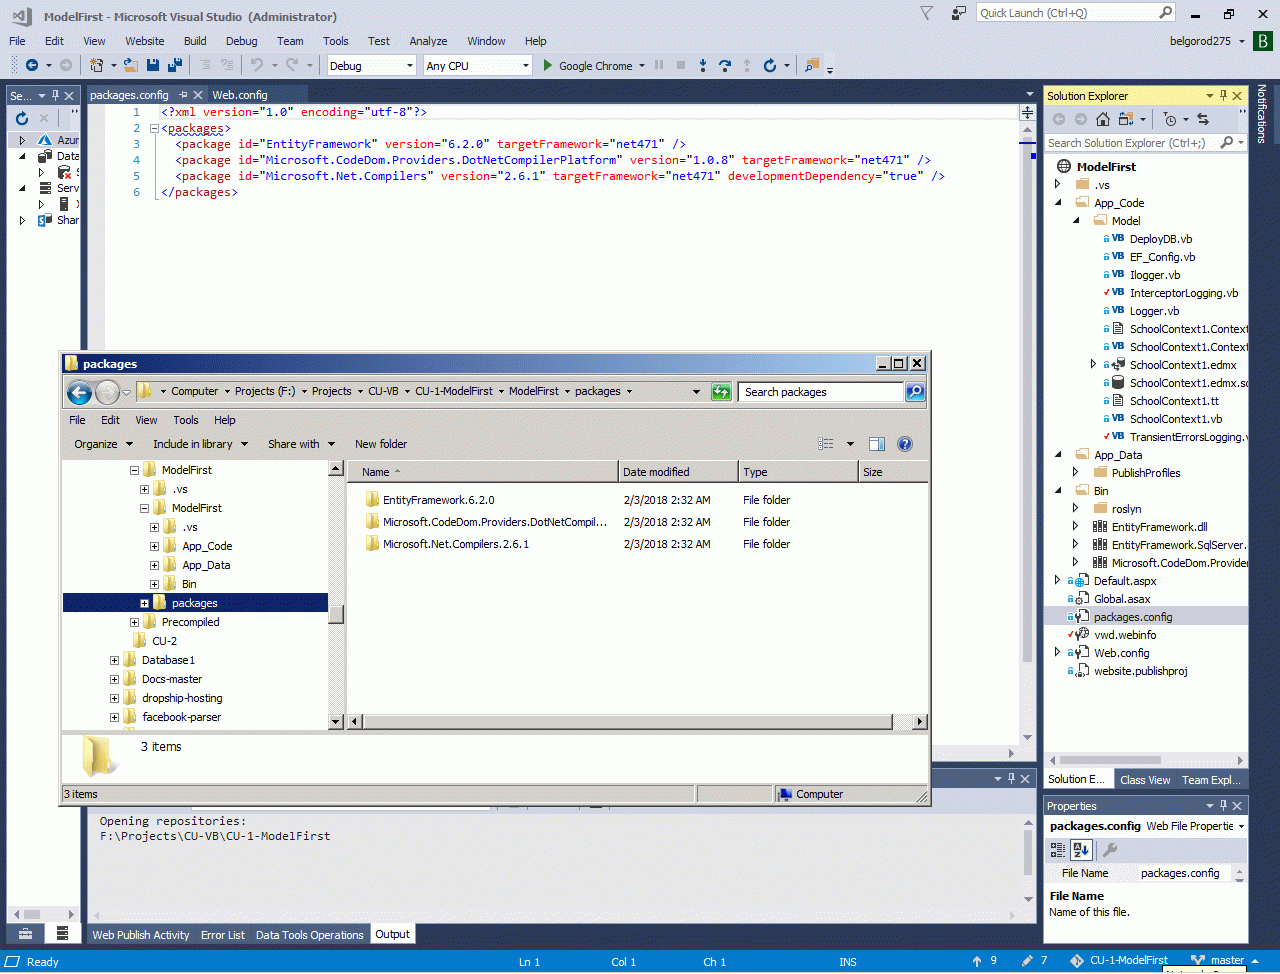
Task: Click the Refresh browser toolbar icon
Action: pos(769,65)
